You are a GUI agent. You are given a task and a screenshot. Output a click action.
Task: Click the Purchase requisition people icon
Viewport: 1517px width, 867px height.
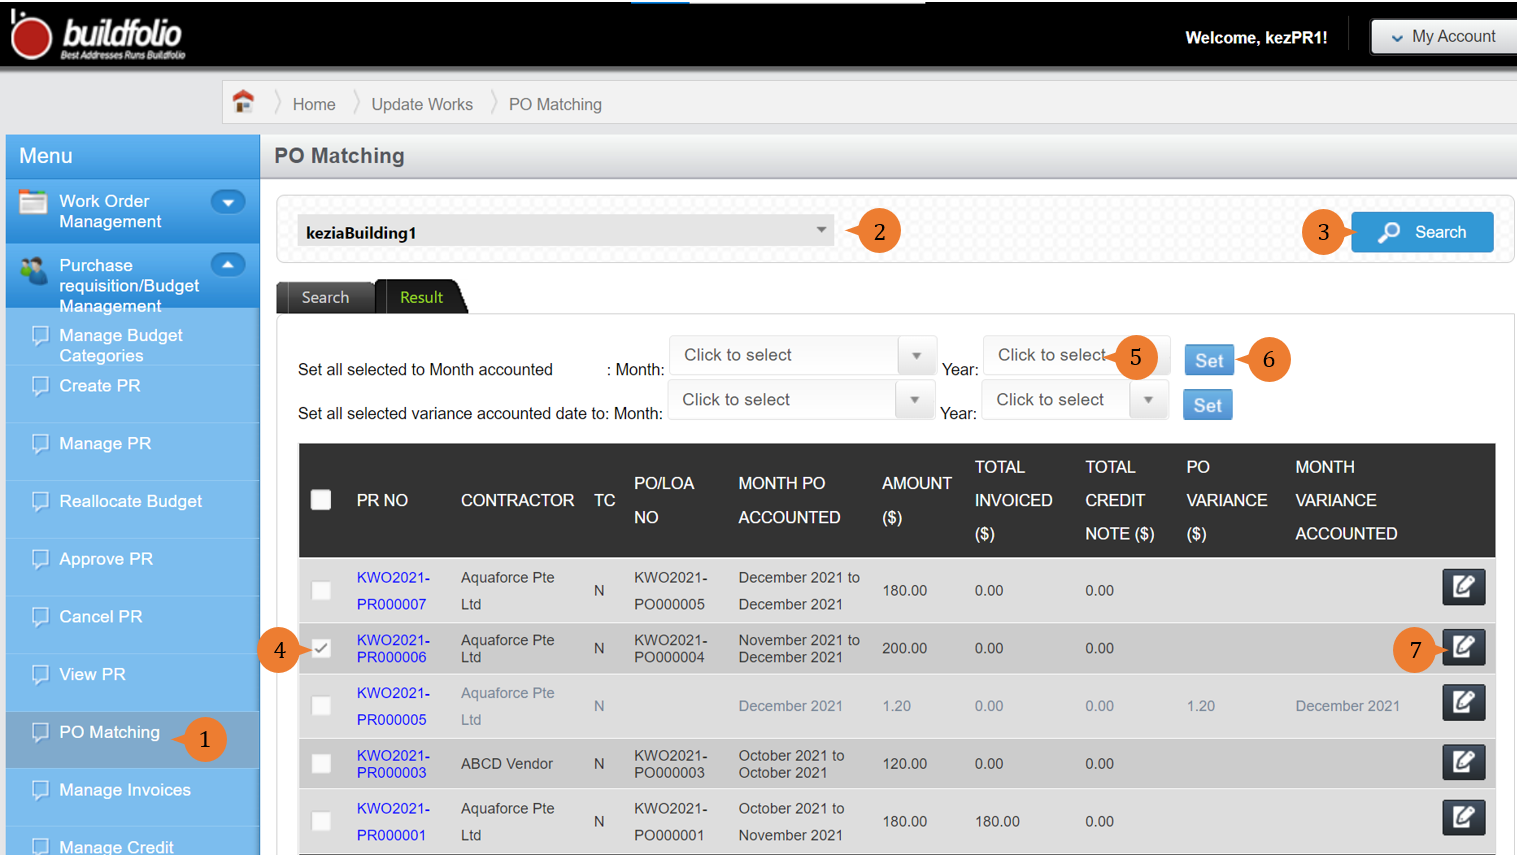coord(33,270)
